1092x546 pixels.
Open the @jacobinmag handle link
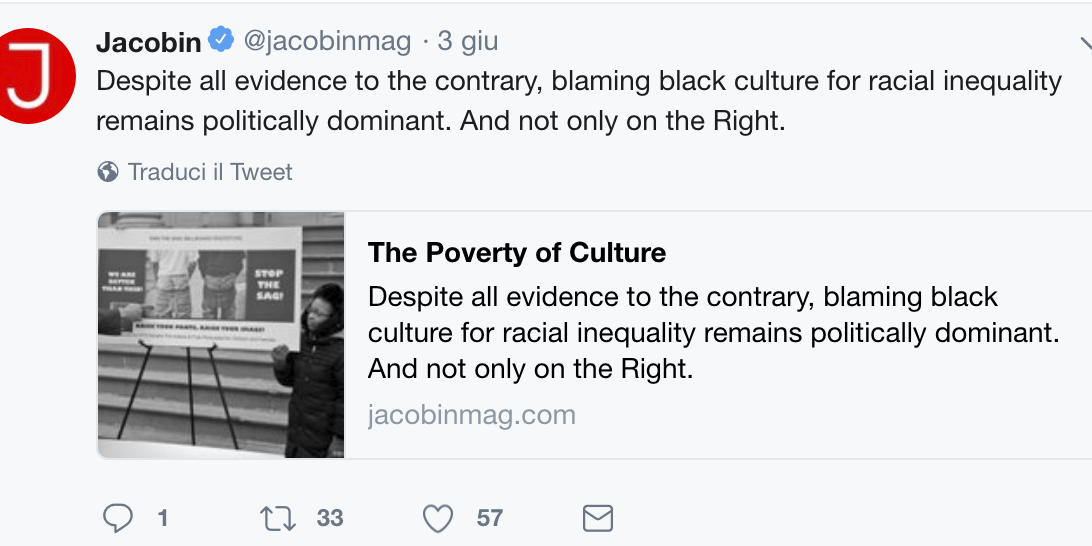[x=328, y=42]
